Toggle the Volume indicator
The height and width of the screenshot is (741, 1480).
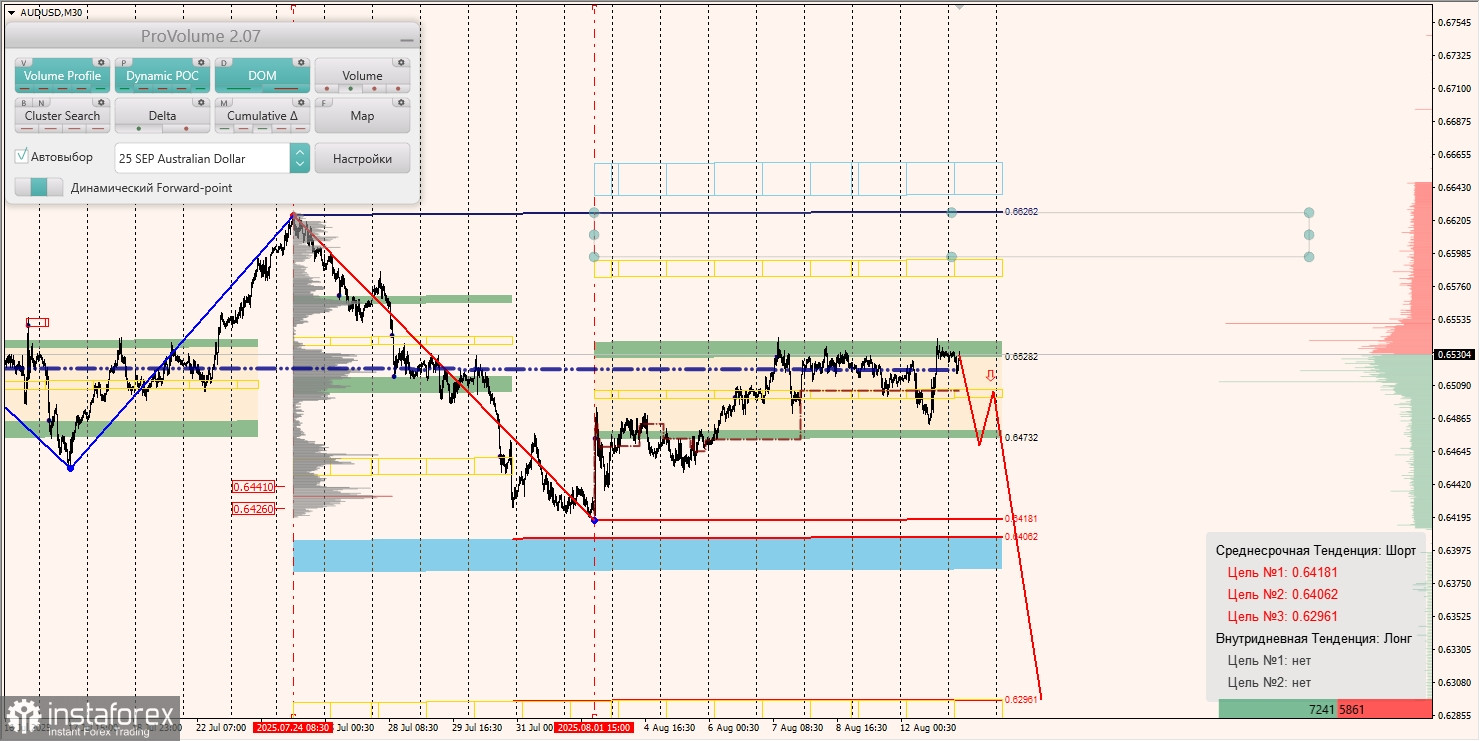[x=362, y=76]
